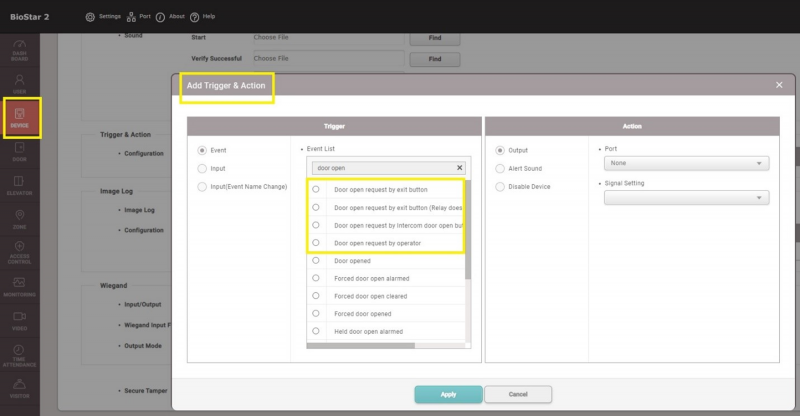Select the Input trigger radio button
The width and height of the screenshot is (800, 416).
coord(203,169)
